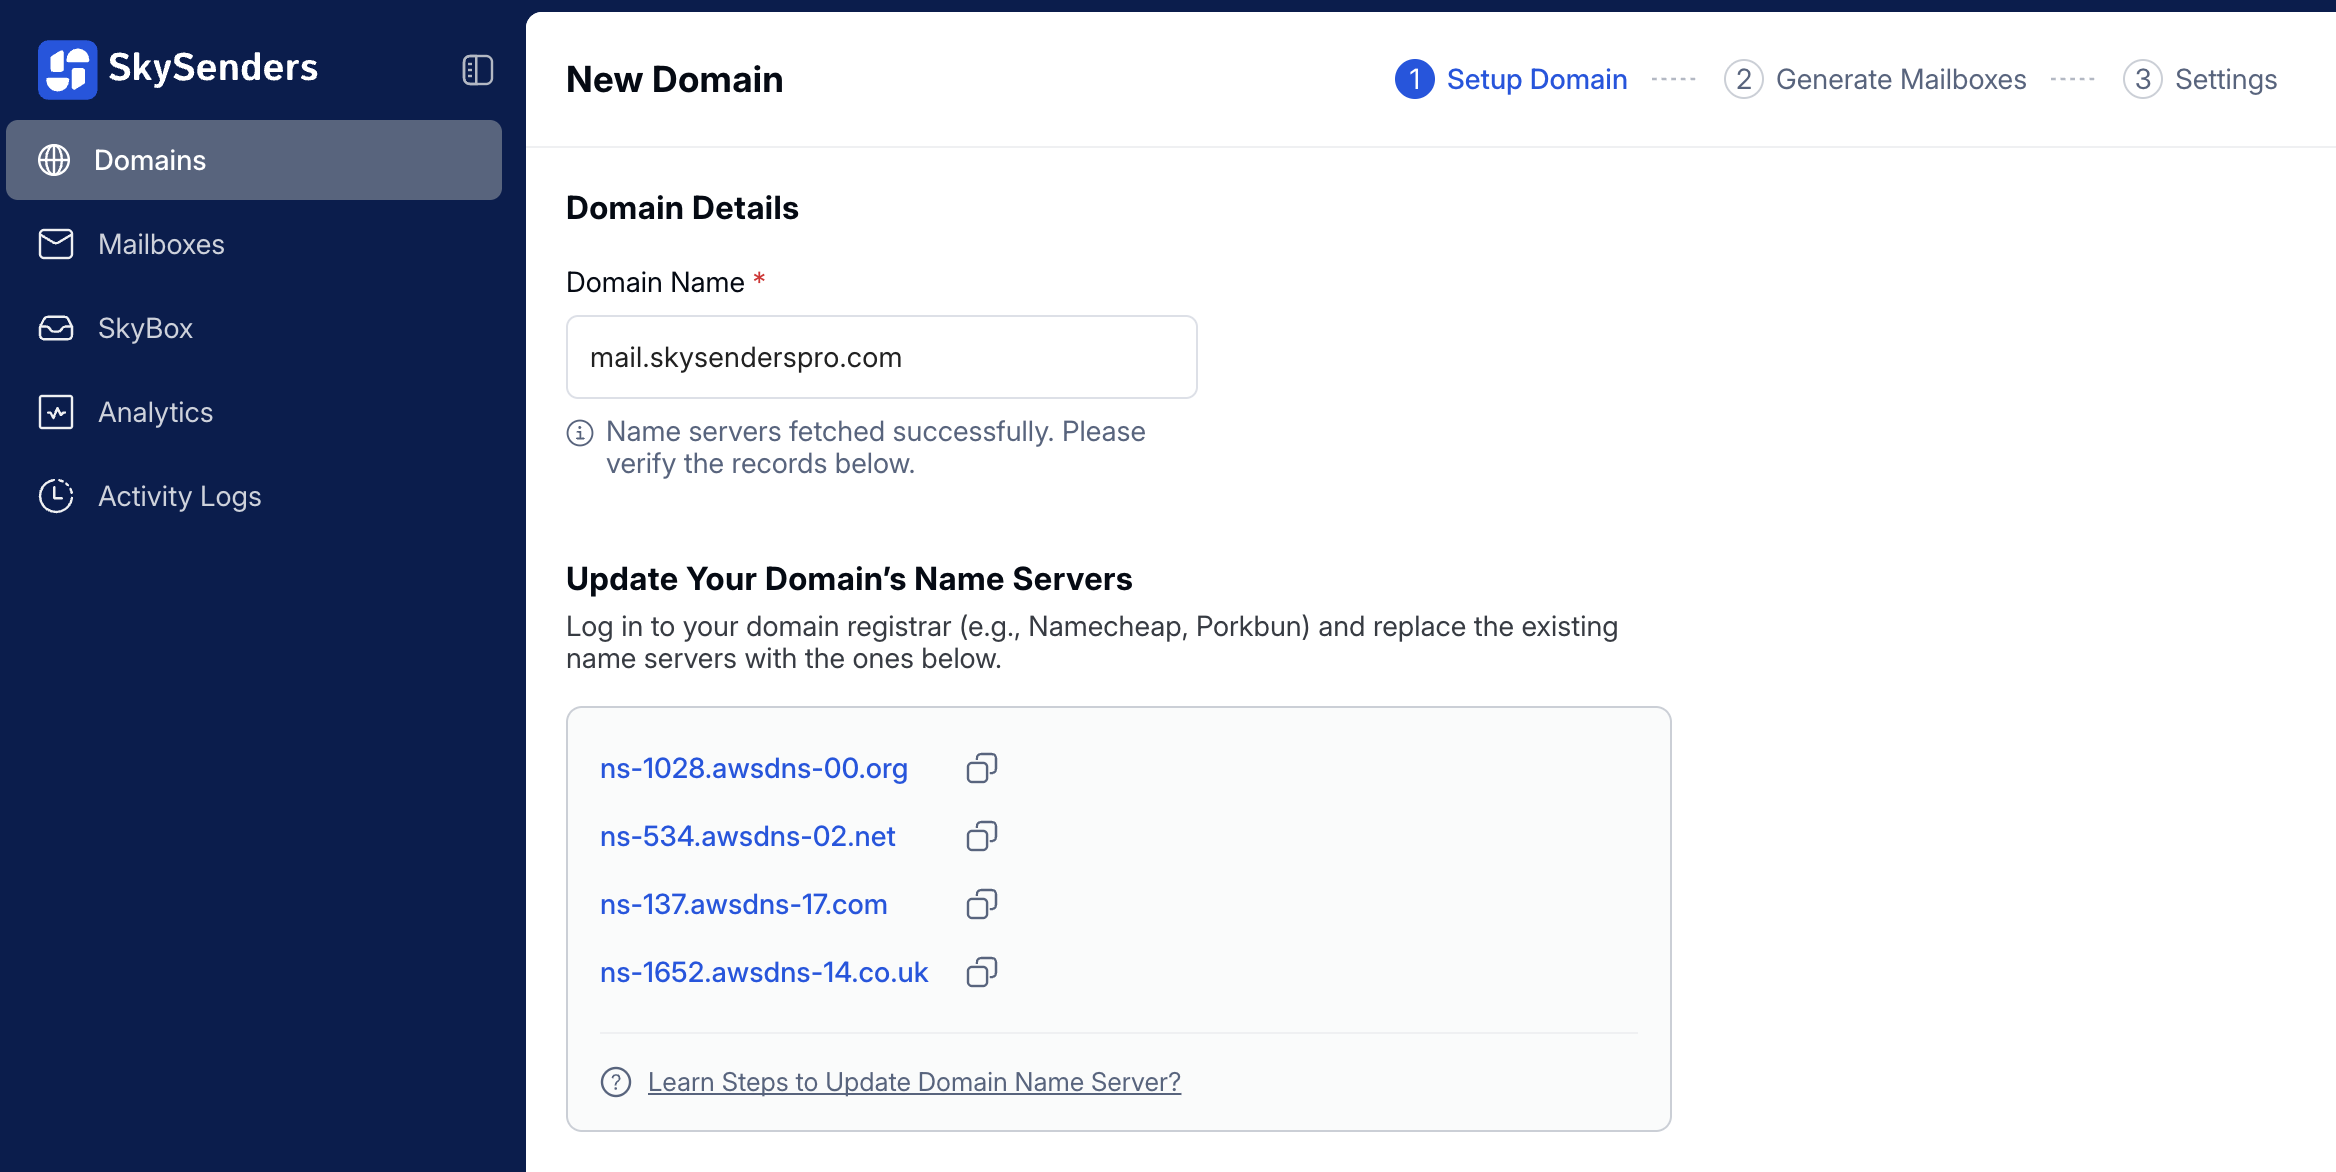The width and height of the screenshot is (2336, 1172).
Task: Copy ns-1028.awsdns-00.org name server
Action: pos(981,768)
